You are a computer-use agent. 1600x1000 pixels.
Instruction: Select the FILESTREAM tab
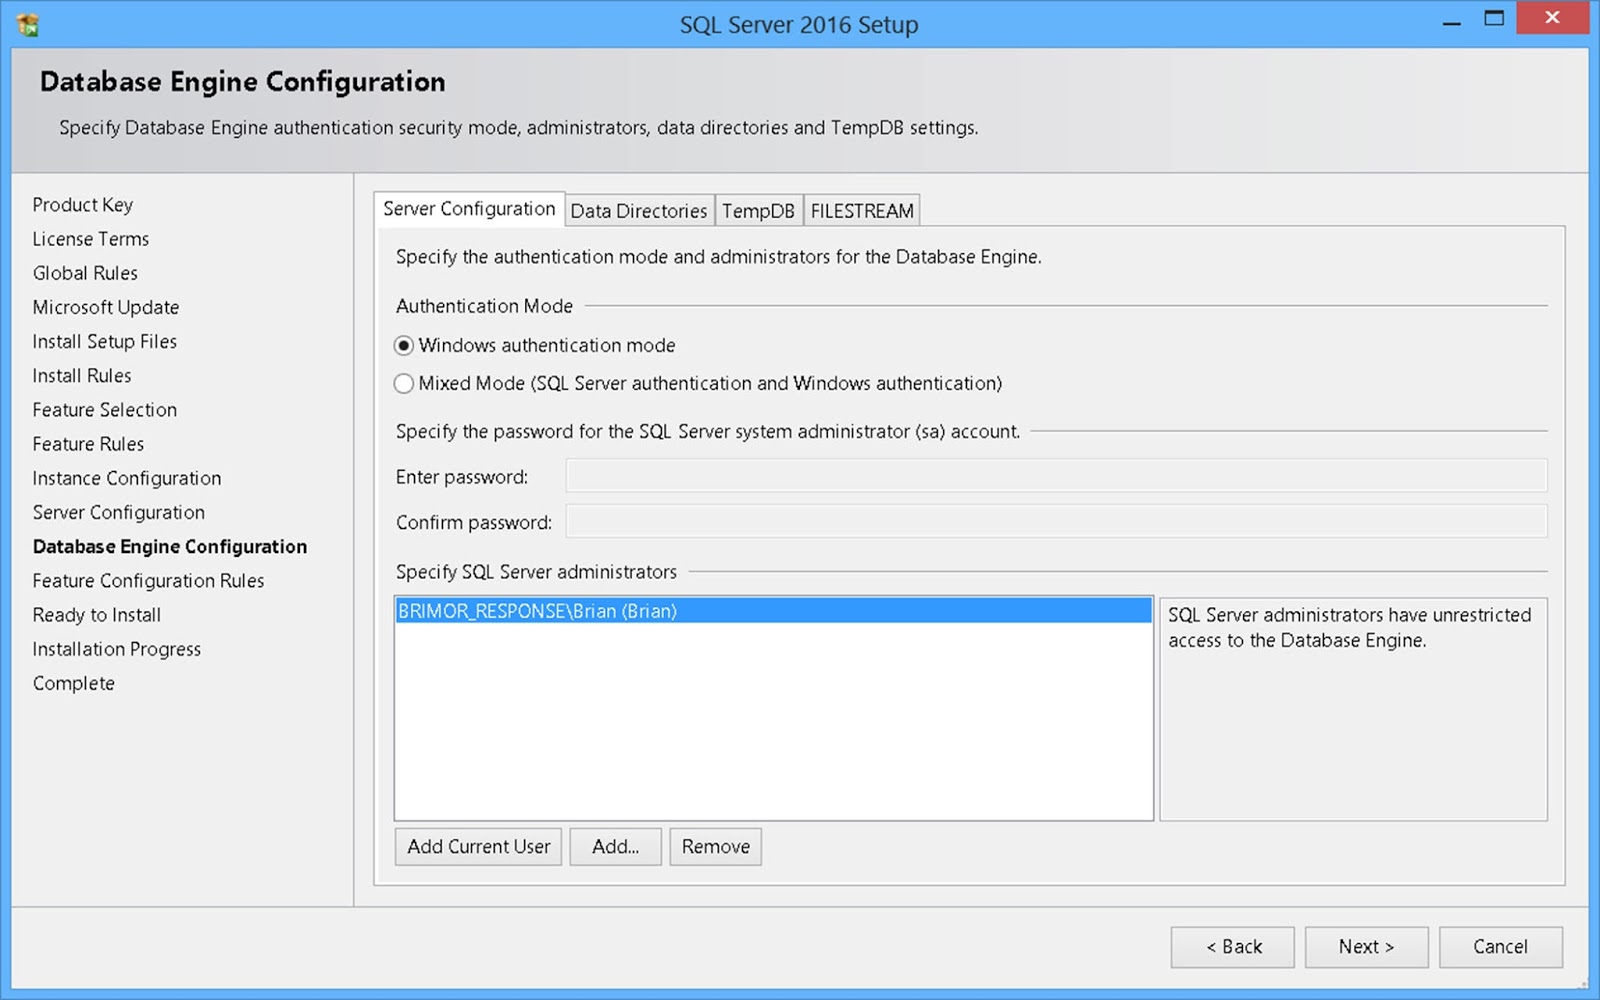pyautogui.click(x=861, y=210)
